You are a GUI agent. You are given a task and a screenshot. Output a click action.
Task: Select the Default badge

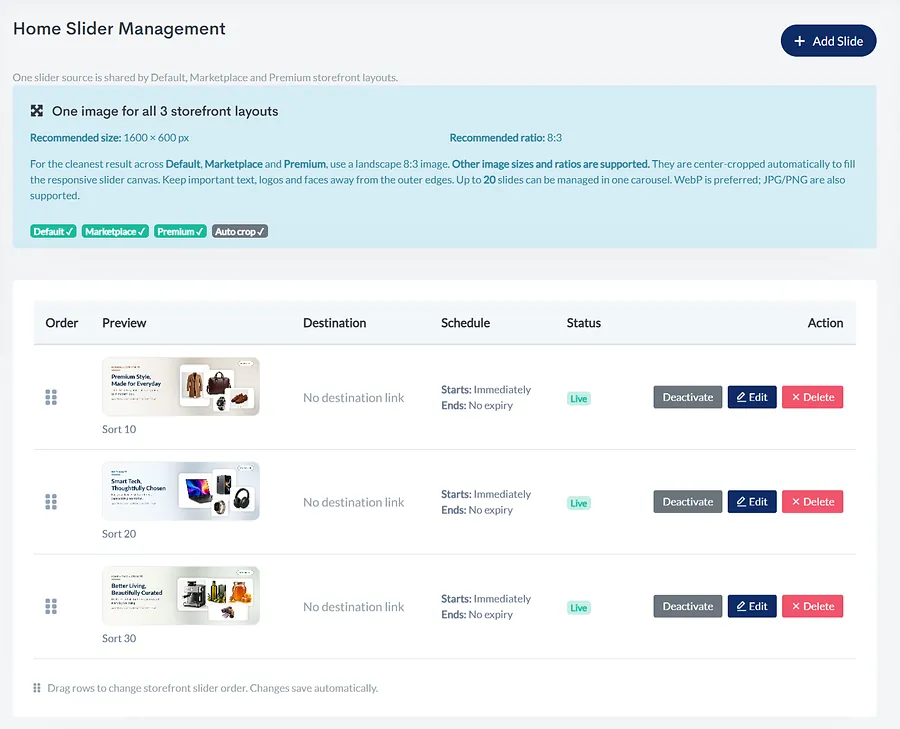[x=53, y=231]
